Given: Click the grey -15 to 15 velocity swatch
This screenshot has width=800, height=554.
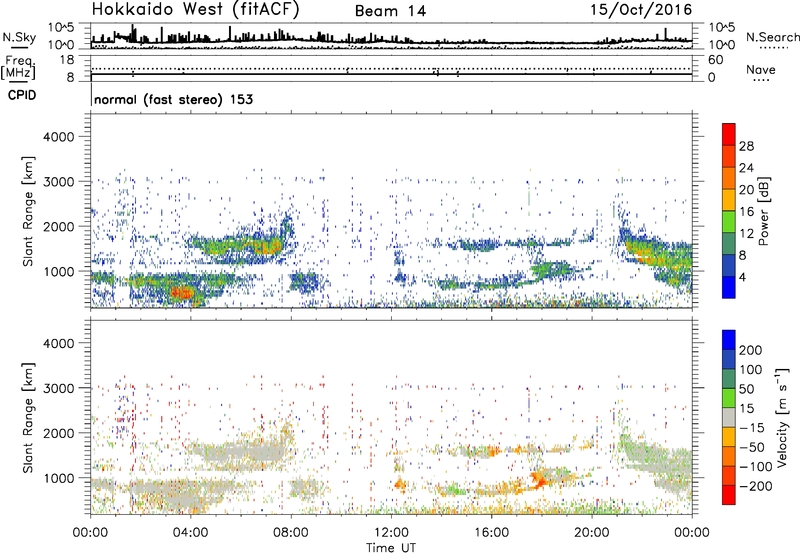Looking at the screenshot, I should [x=729, y=417].
